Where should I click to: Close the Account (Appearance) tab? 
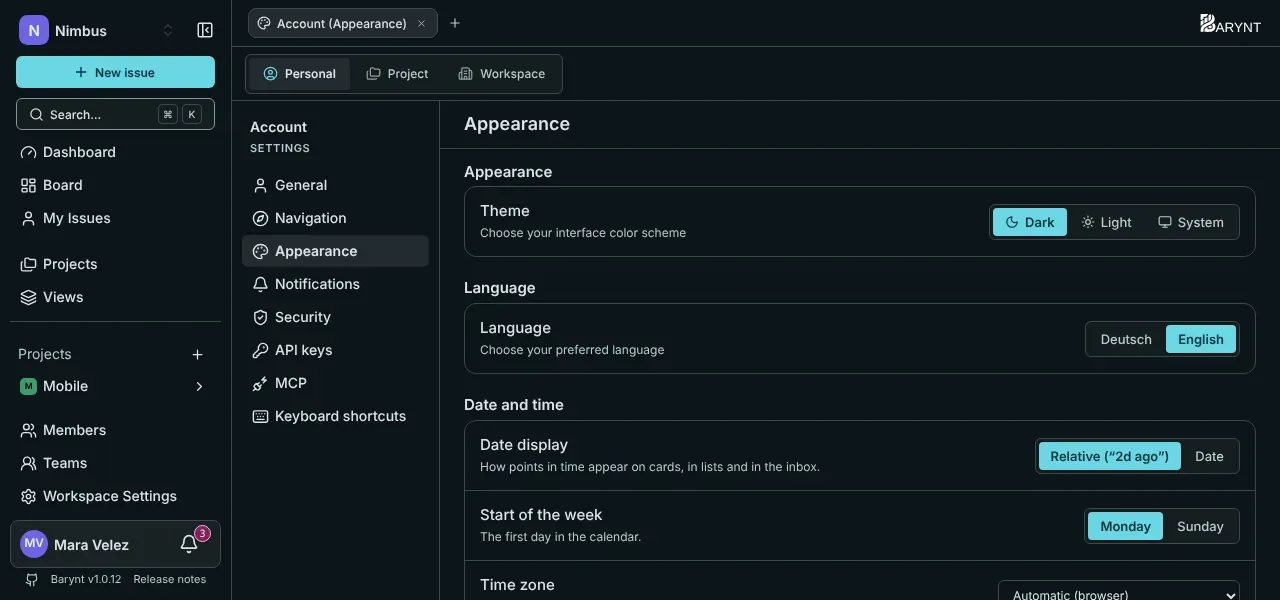421,23
